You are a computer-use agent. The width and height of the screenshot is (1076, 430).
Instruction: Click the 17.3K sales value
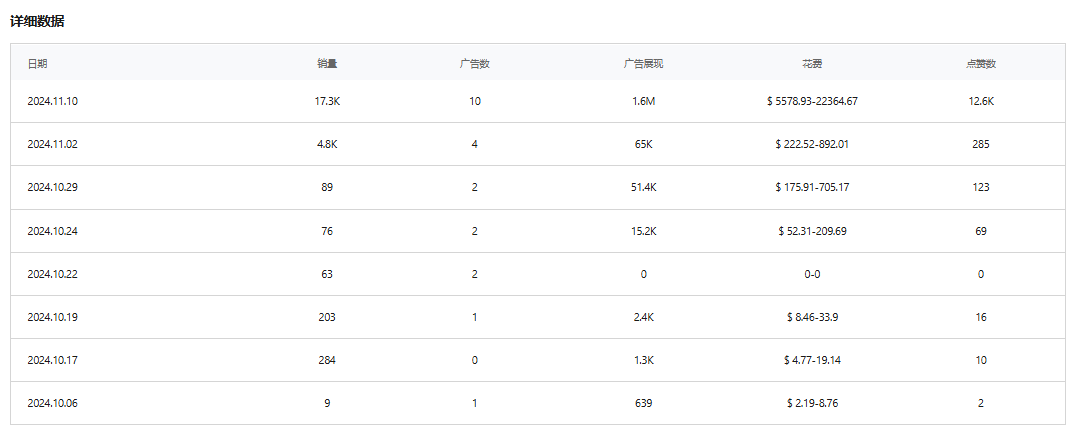click(327, 101)
